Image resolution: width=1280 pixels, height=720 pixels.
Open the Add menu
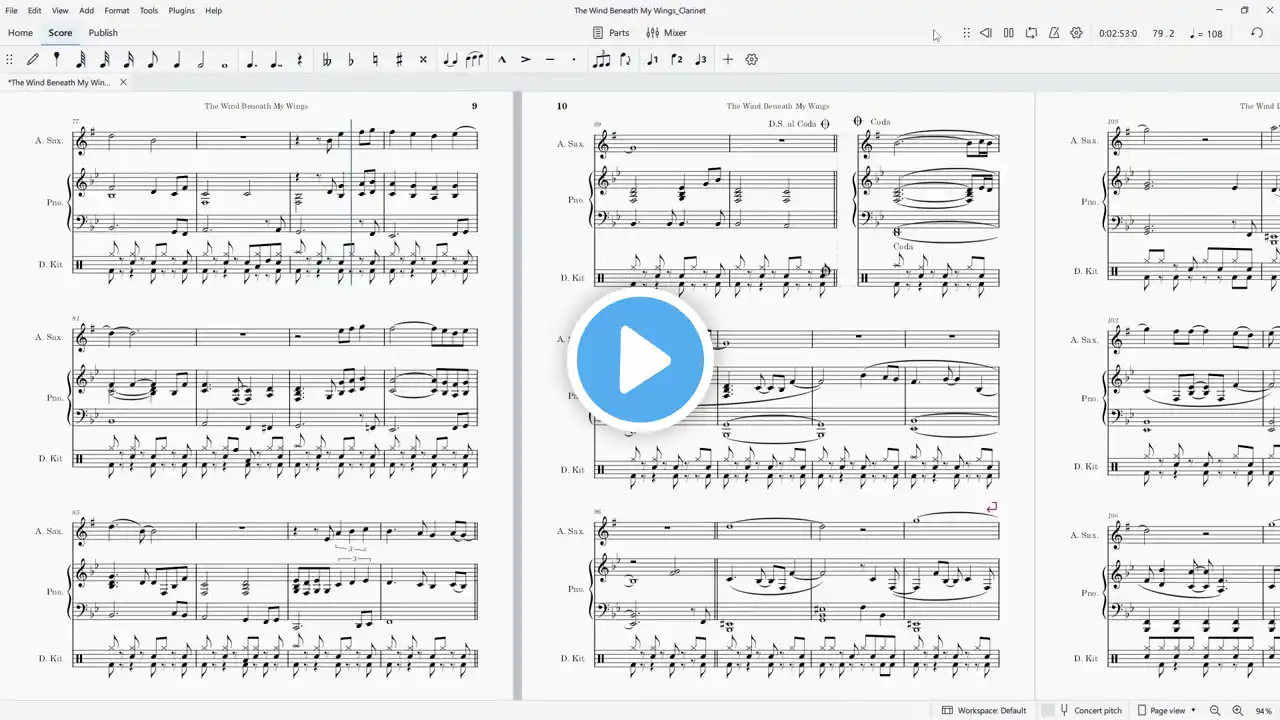(87, 10)
